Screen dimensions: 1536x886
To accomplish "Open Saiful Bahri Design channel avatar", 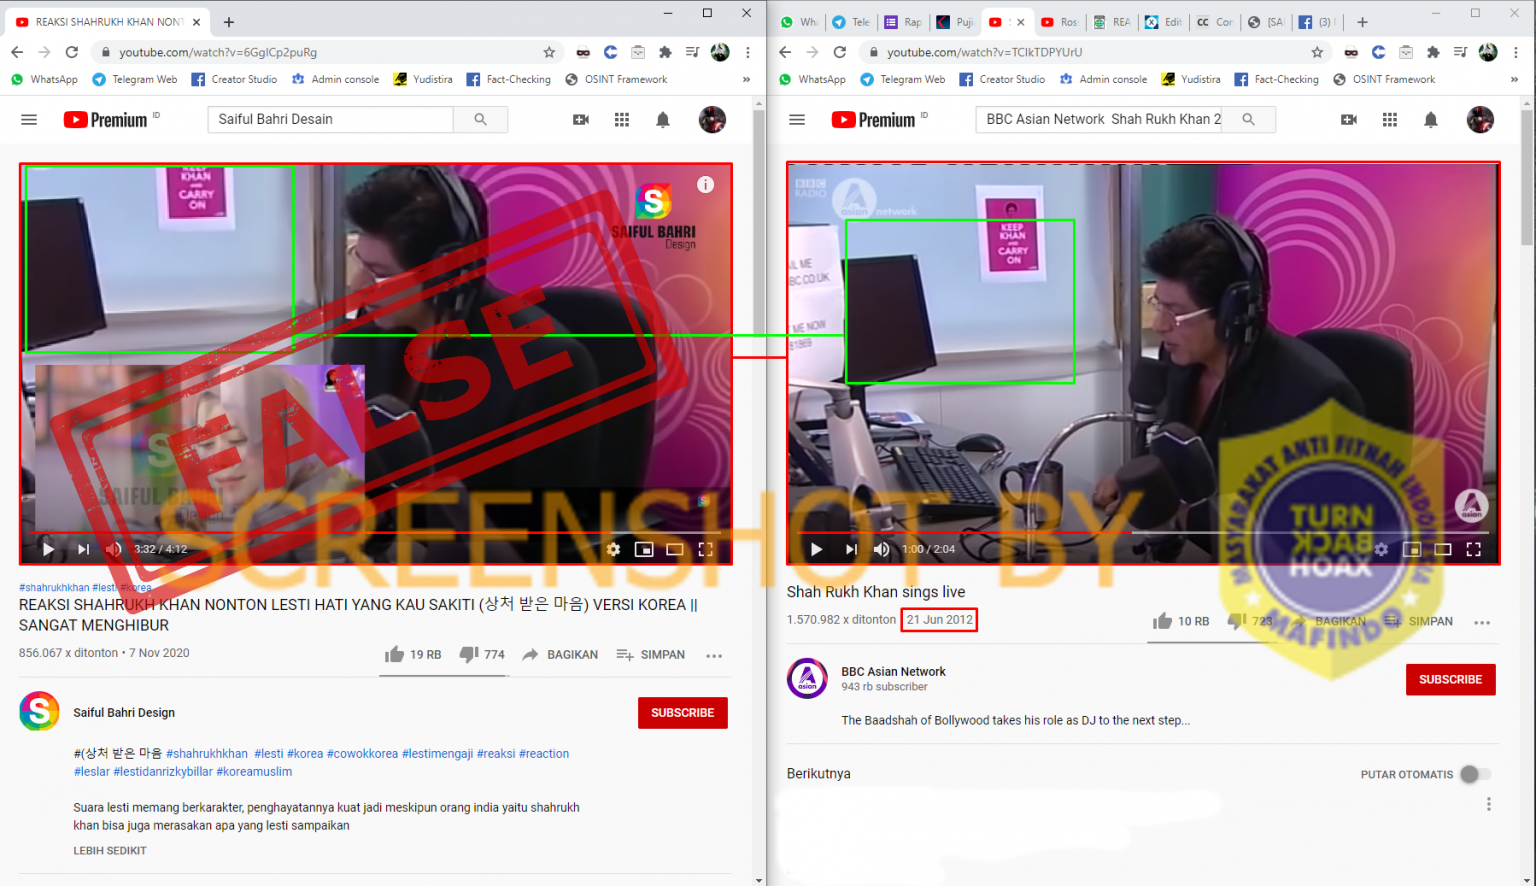I will (39, 712).
